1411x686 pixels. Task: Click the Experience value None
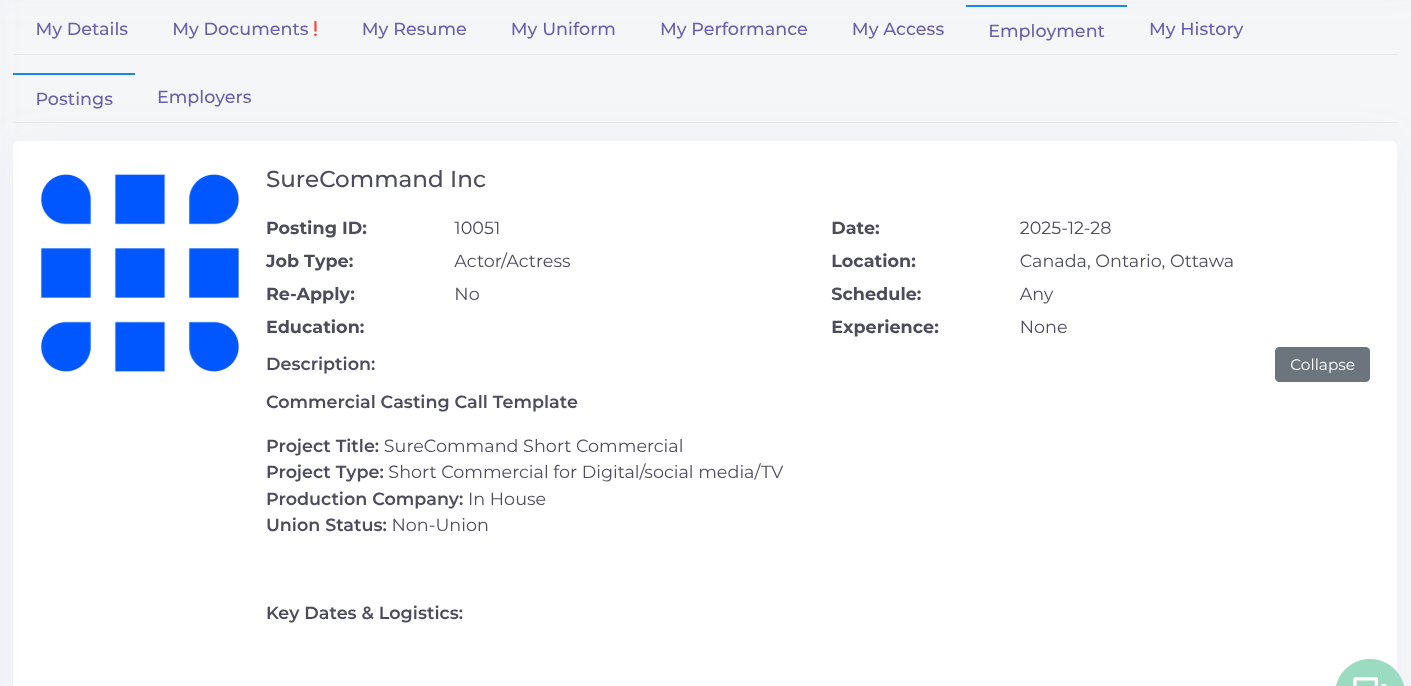(x=1043, y=327)
